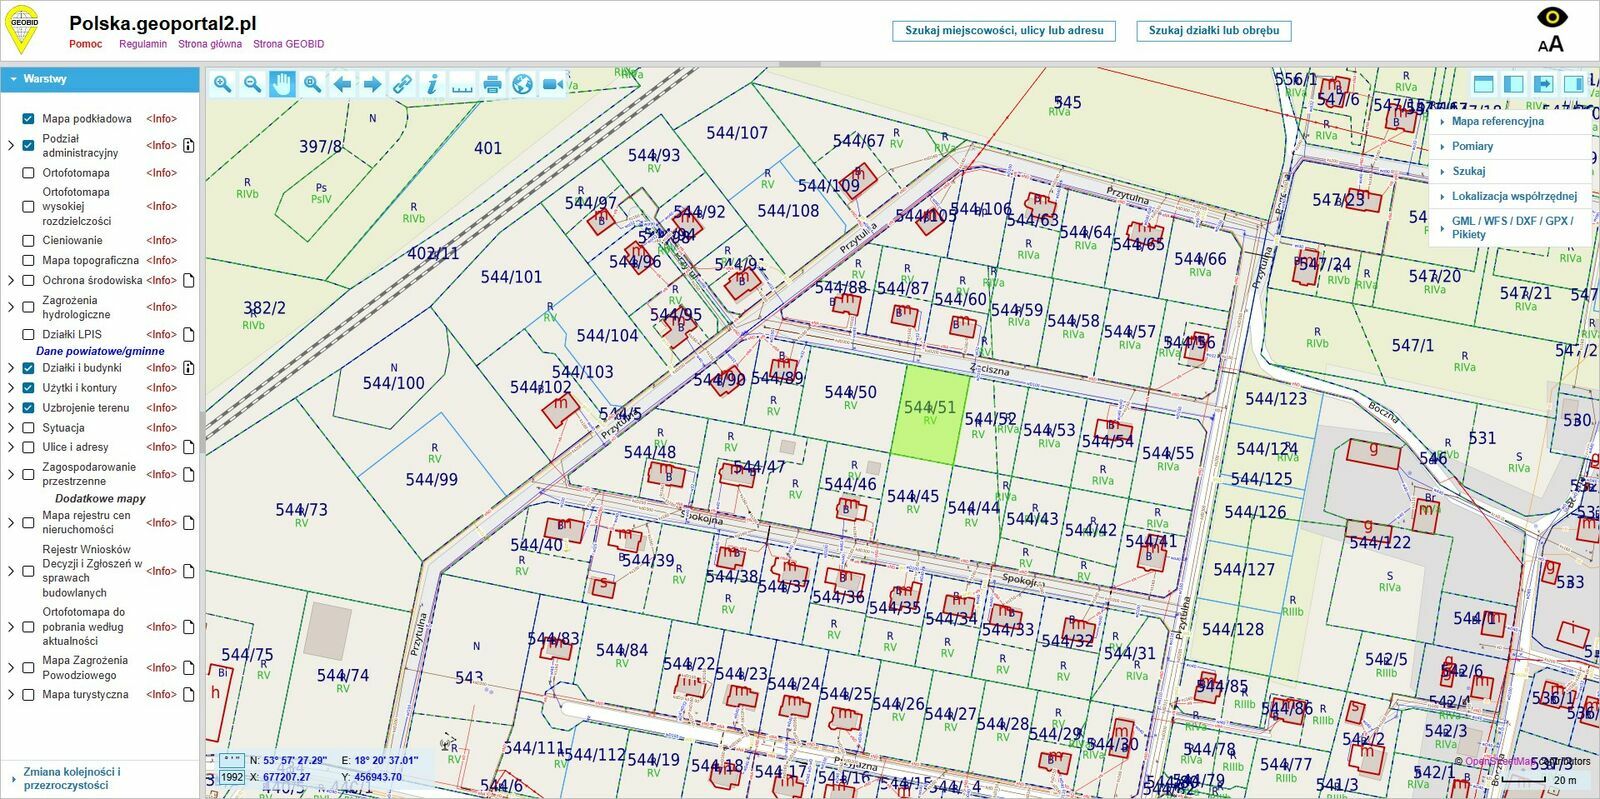Open the Regulamin link
This screenshot has width=1600, height=799.
(x=143, y=44)
